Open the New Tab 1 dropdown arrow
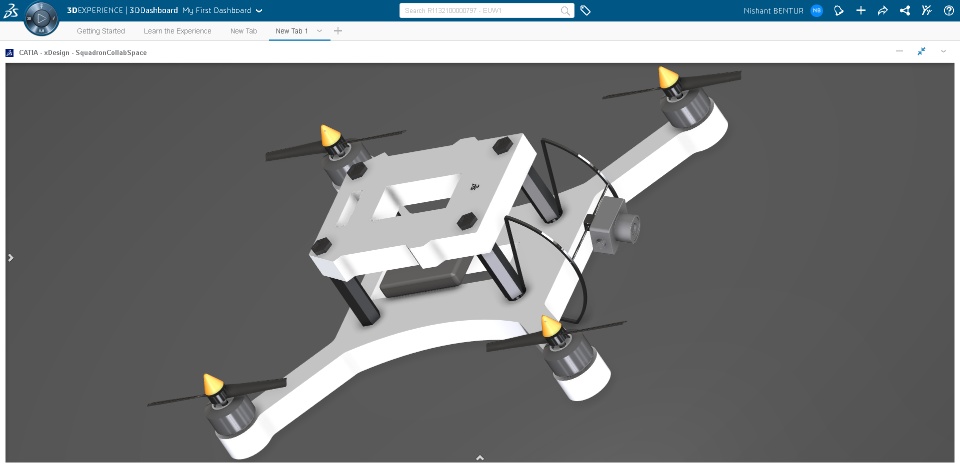 (x=319, y=31)
